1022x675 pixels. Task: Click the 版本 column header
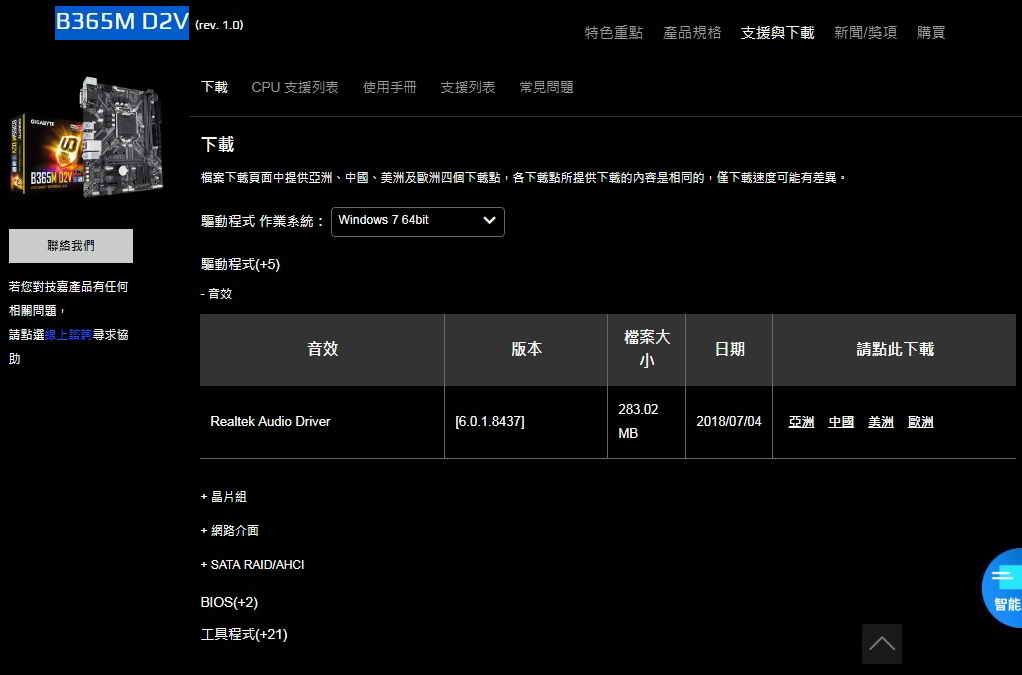[526, 349]
